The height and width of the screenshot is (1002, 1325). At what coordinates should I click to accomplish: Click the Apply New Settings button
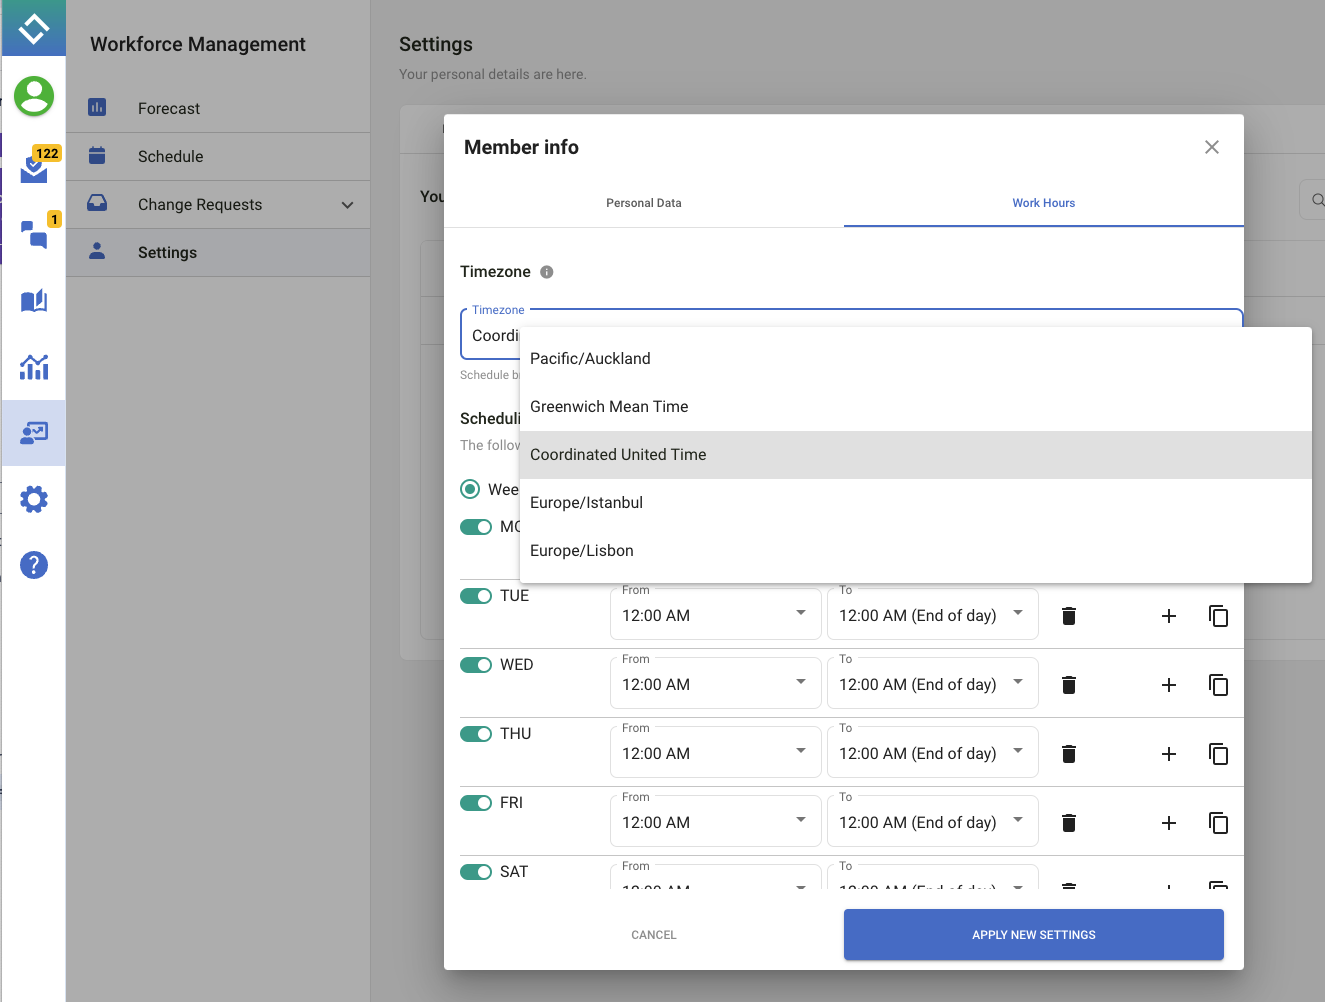(1033, 935)
